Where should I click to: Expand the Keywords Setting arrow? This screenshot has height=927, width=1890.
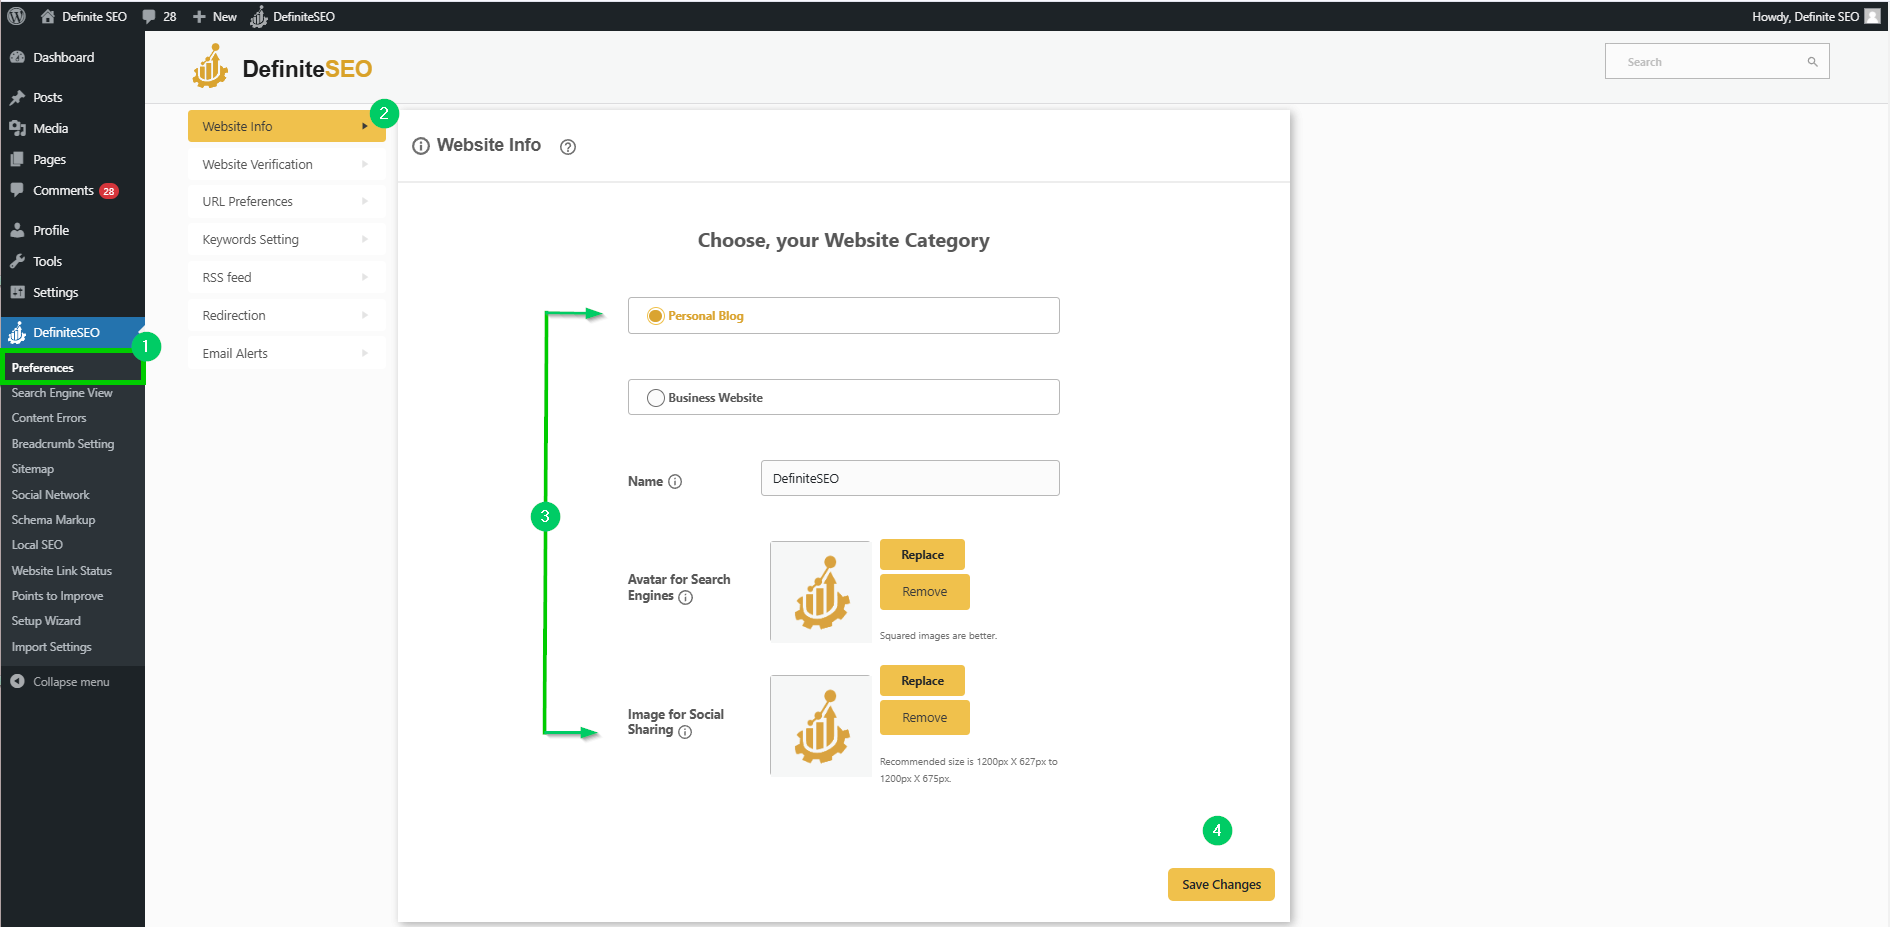pyautogui.click(x=365, y=239)
